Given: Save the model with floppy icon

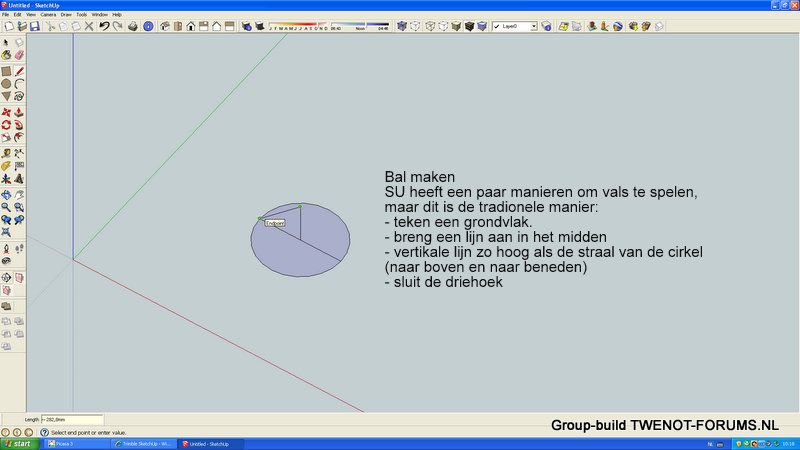Looking at the screenshot, I should (35, 26).
